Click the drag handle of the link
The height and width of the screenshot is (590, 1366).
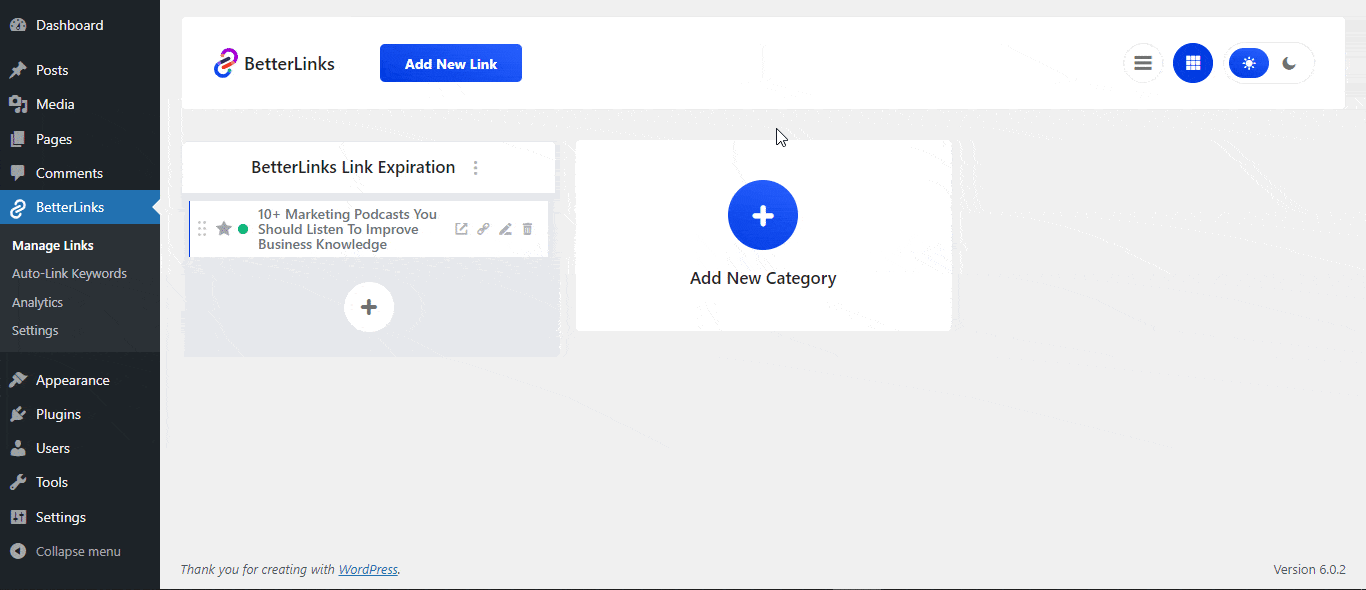point(202,229)
